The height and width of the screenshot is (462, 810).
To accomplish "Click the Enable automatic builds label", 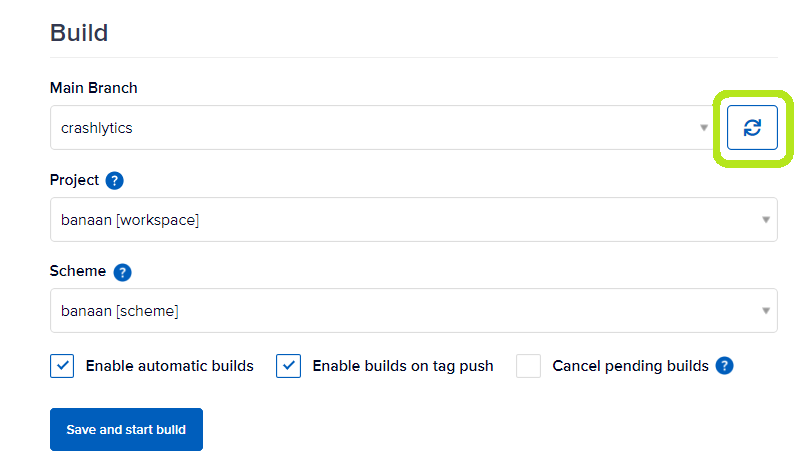I will tap(169, 366).
